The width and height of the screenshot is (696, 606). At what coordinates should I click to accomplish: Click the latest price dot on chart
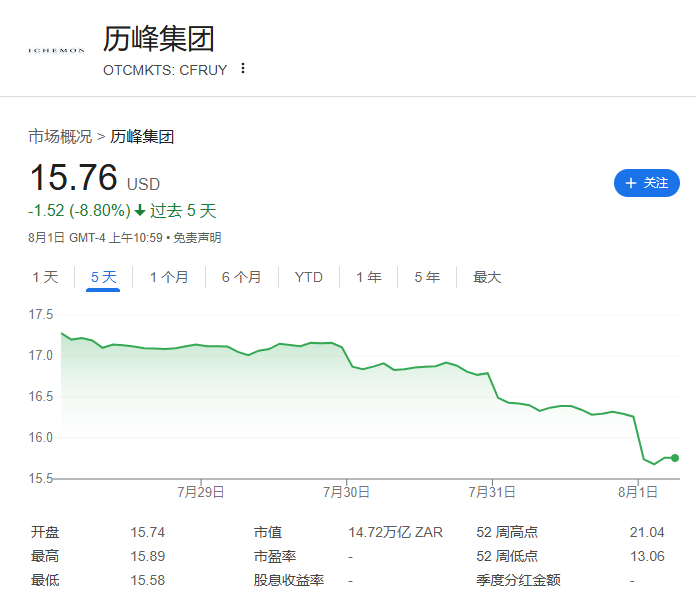point(675,458)
